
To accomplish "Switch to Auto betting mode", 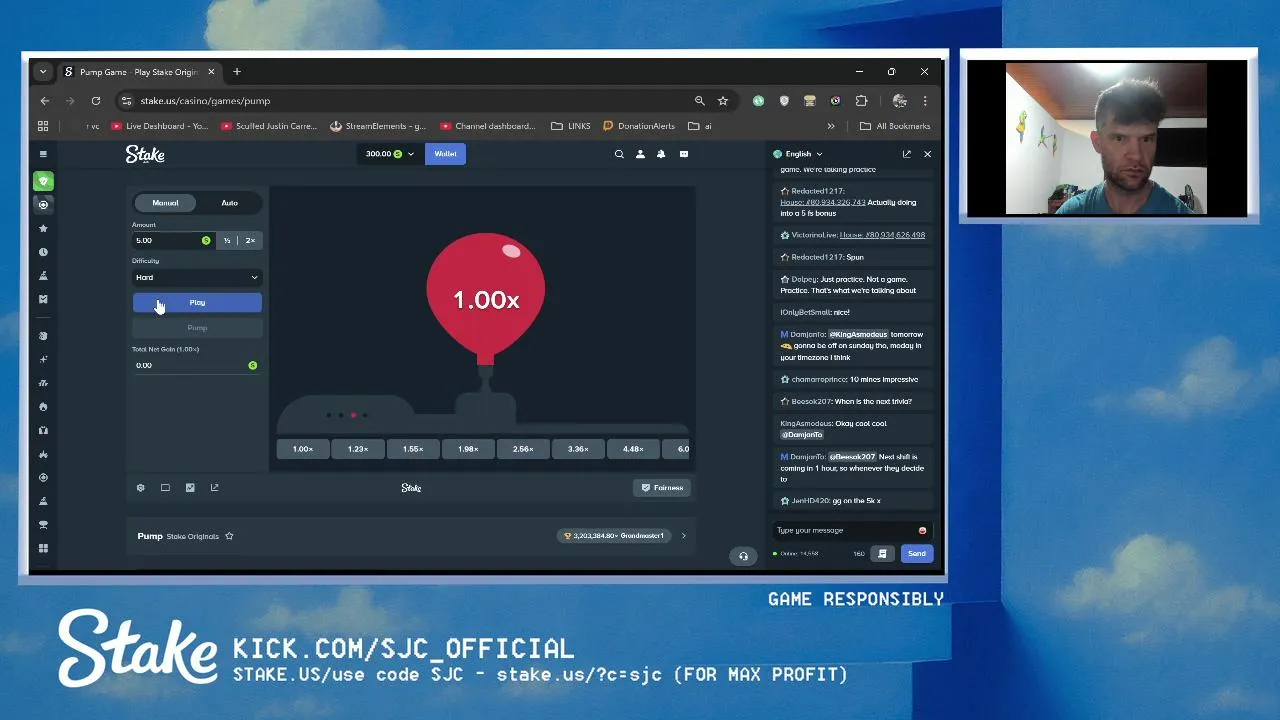I will tap(230, 203).
